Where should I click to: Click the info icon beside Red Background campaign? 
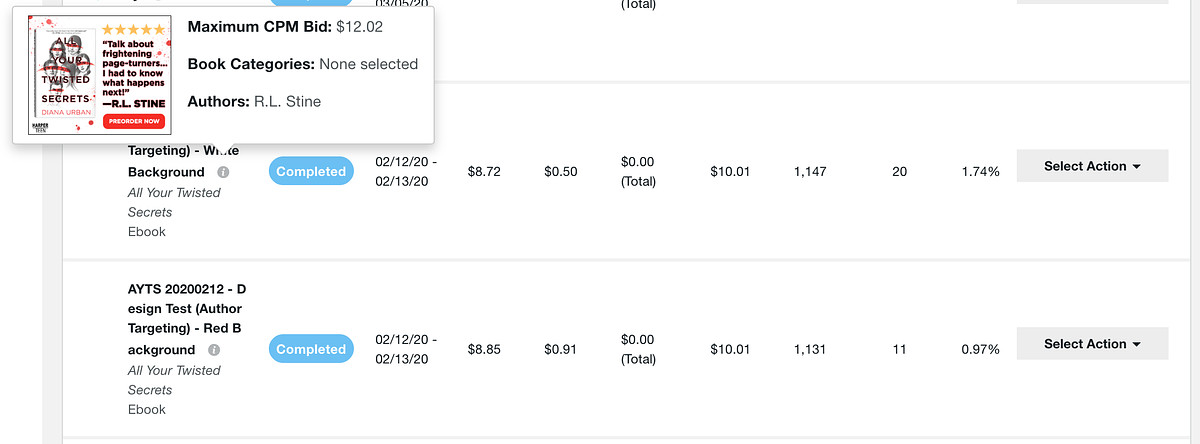click(214, 350)
